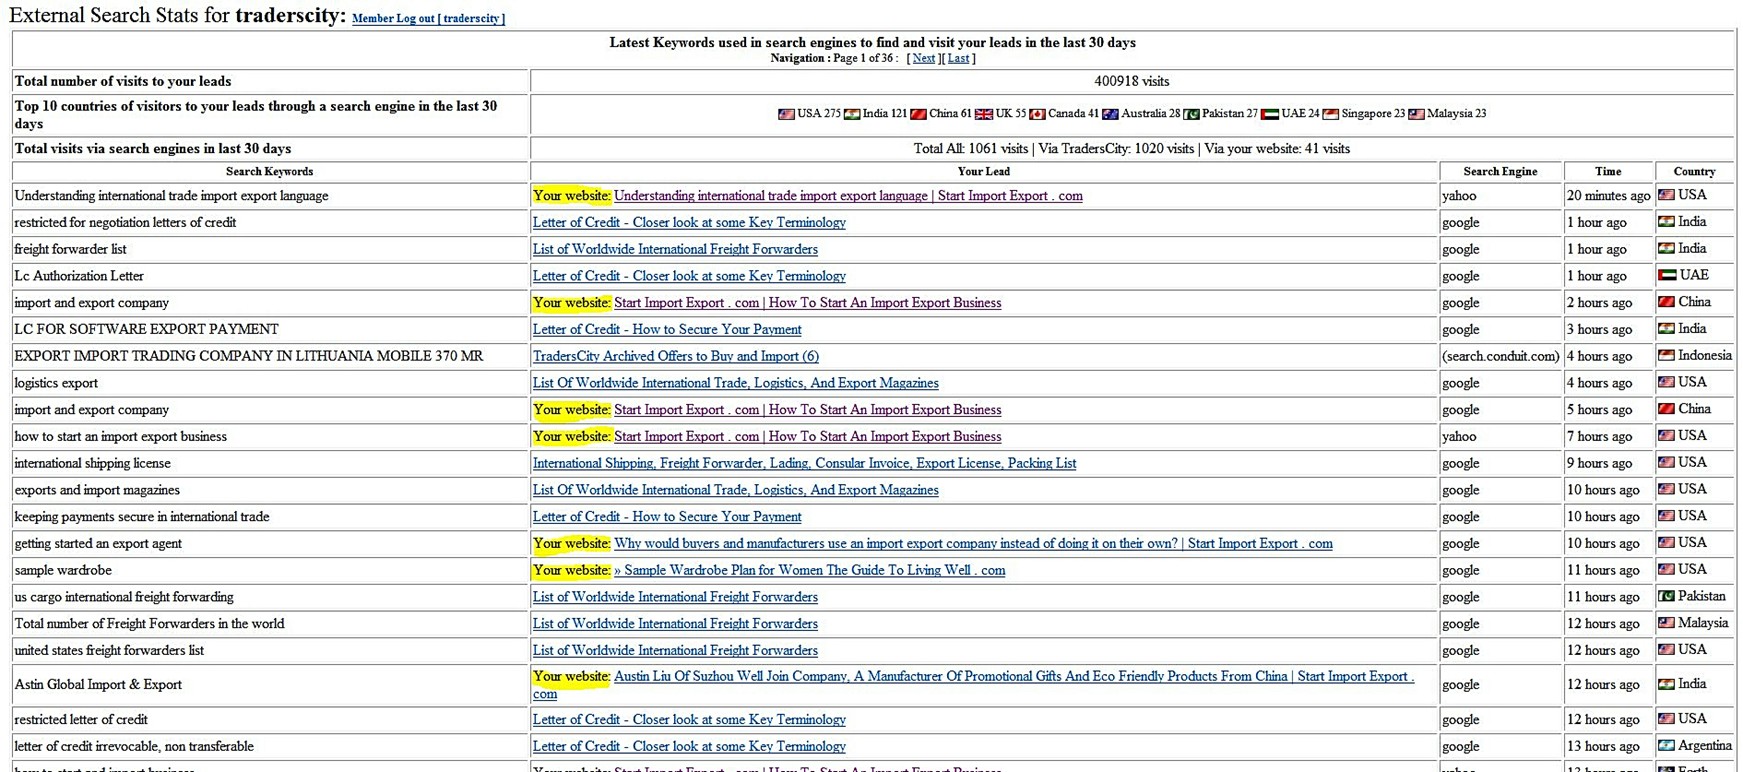Open Freight Forwarders link in 'united states freight forwarders list' row
Viewport: 1743px width, 772px height.
click(675, 650)
